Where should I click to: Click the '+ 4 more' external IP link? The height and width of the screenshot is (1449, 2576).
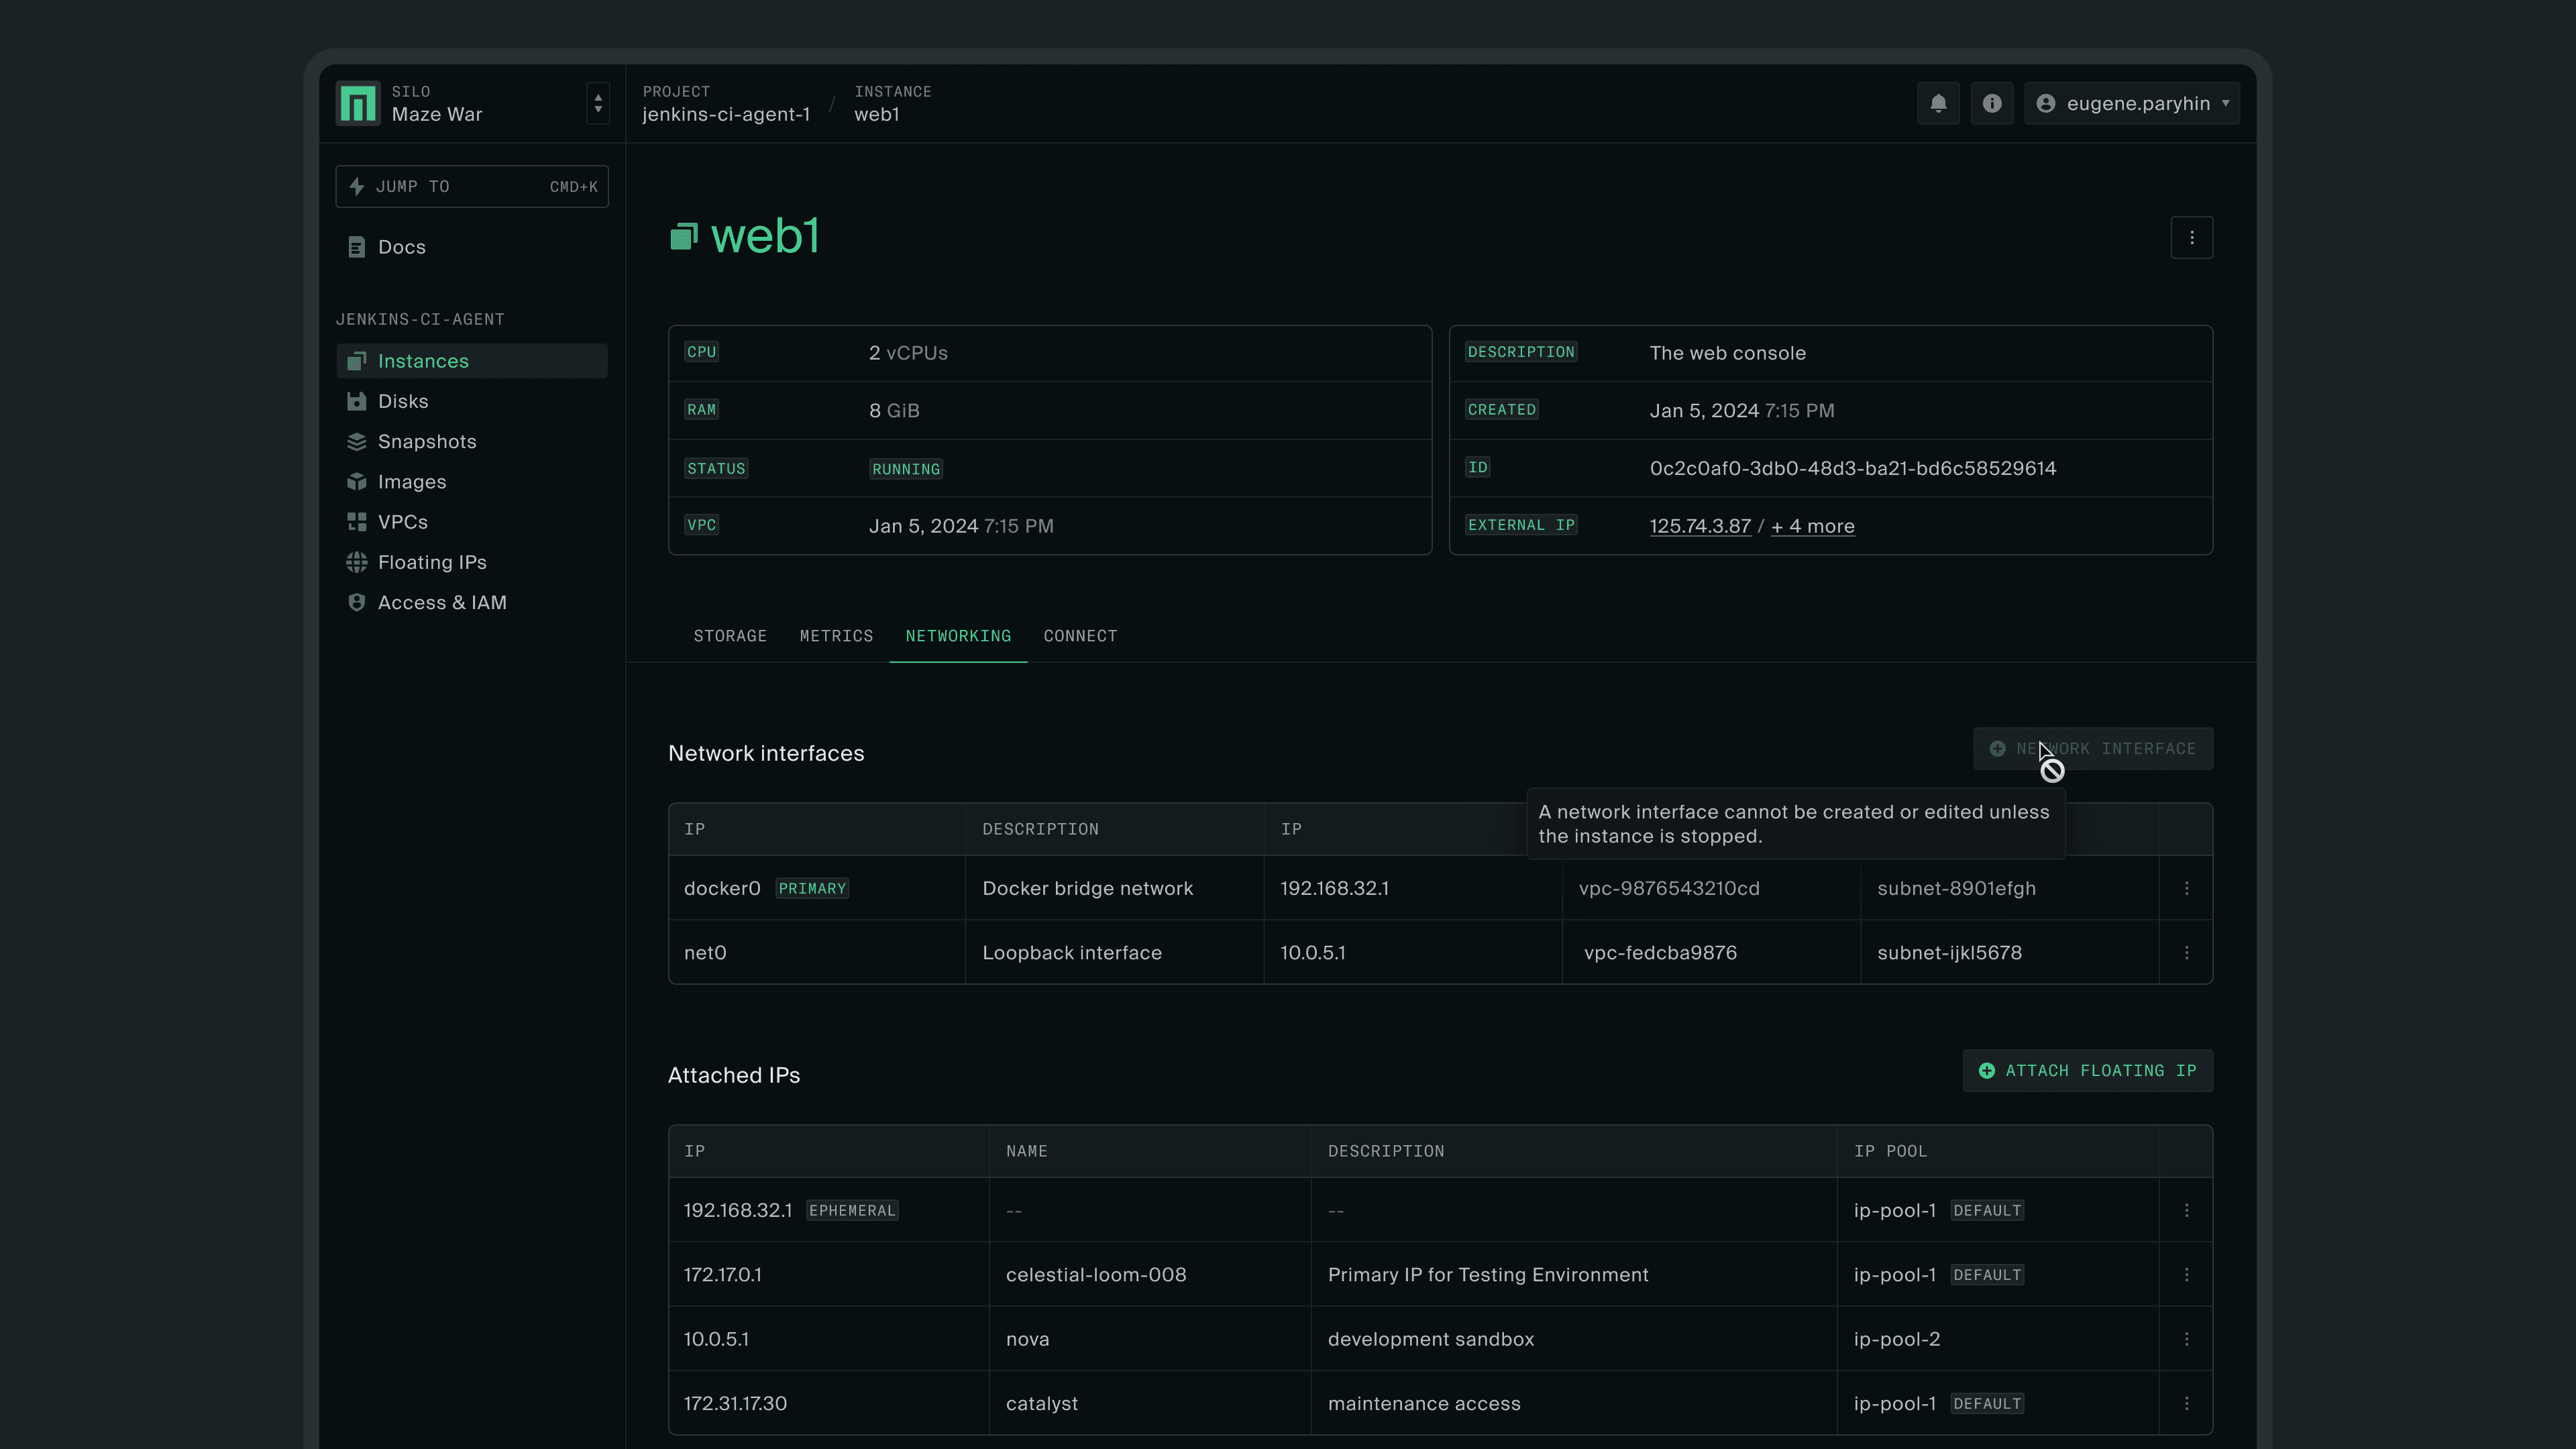1812,526
